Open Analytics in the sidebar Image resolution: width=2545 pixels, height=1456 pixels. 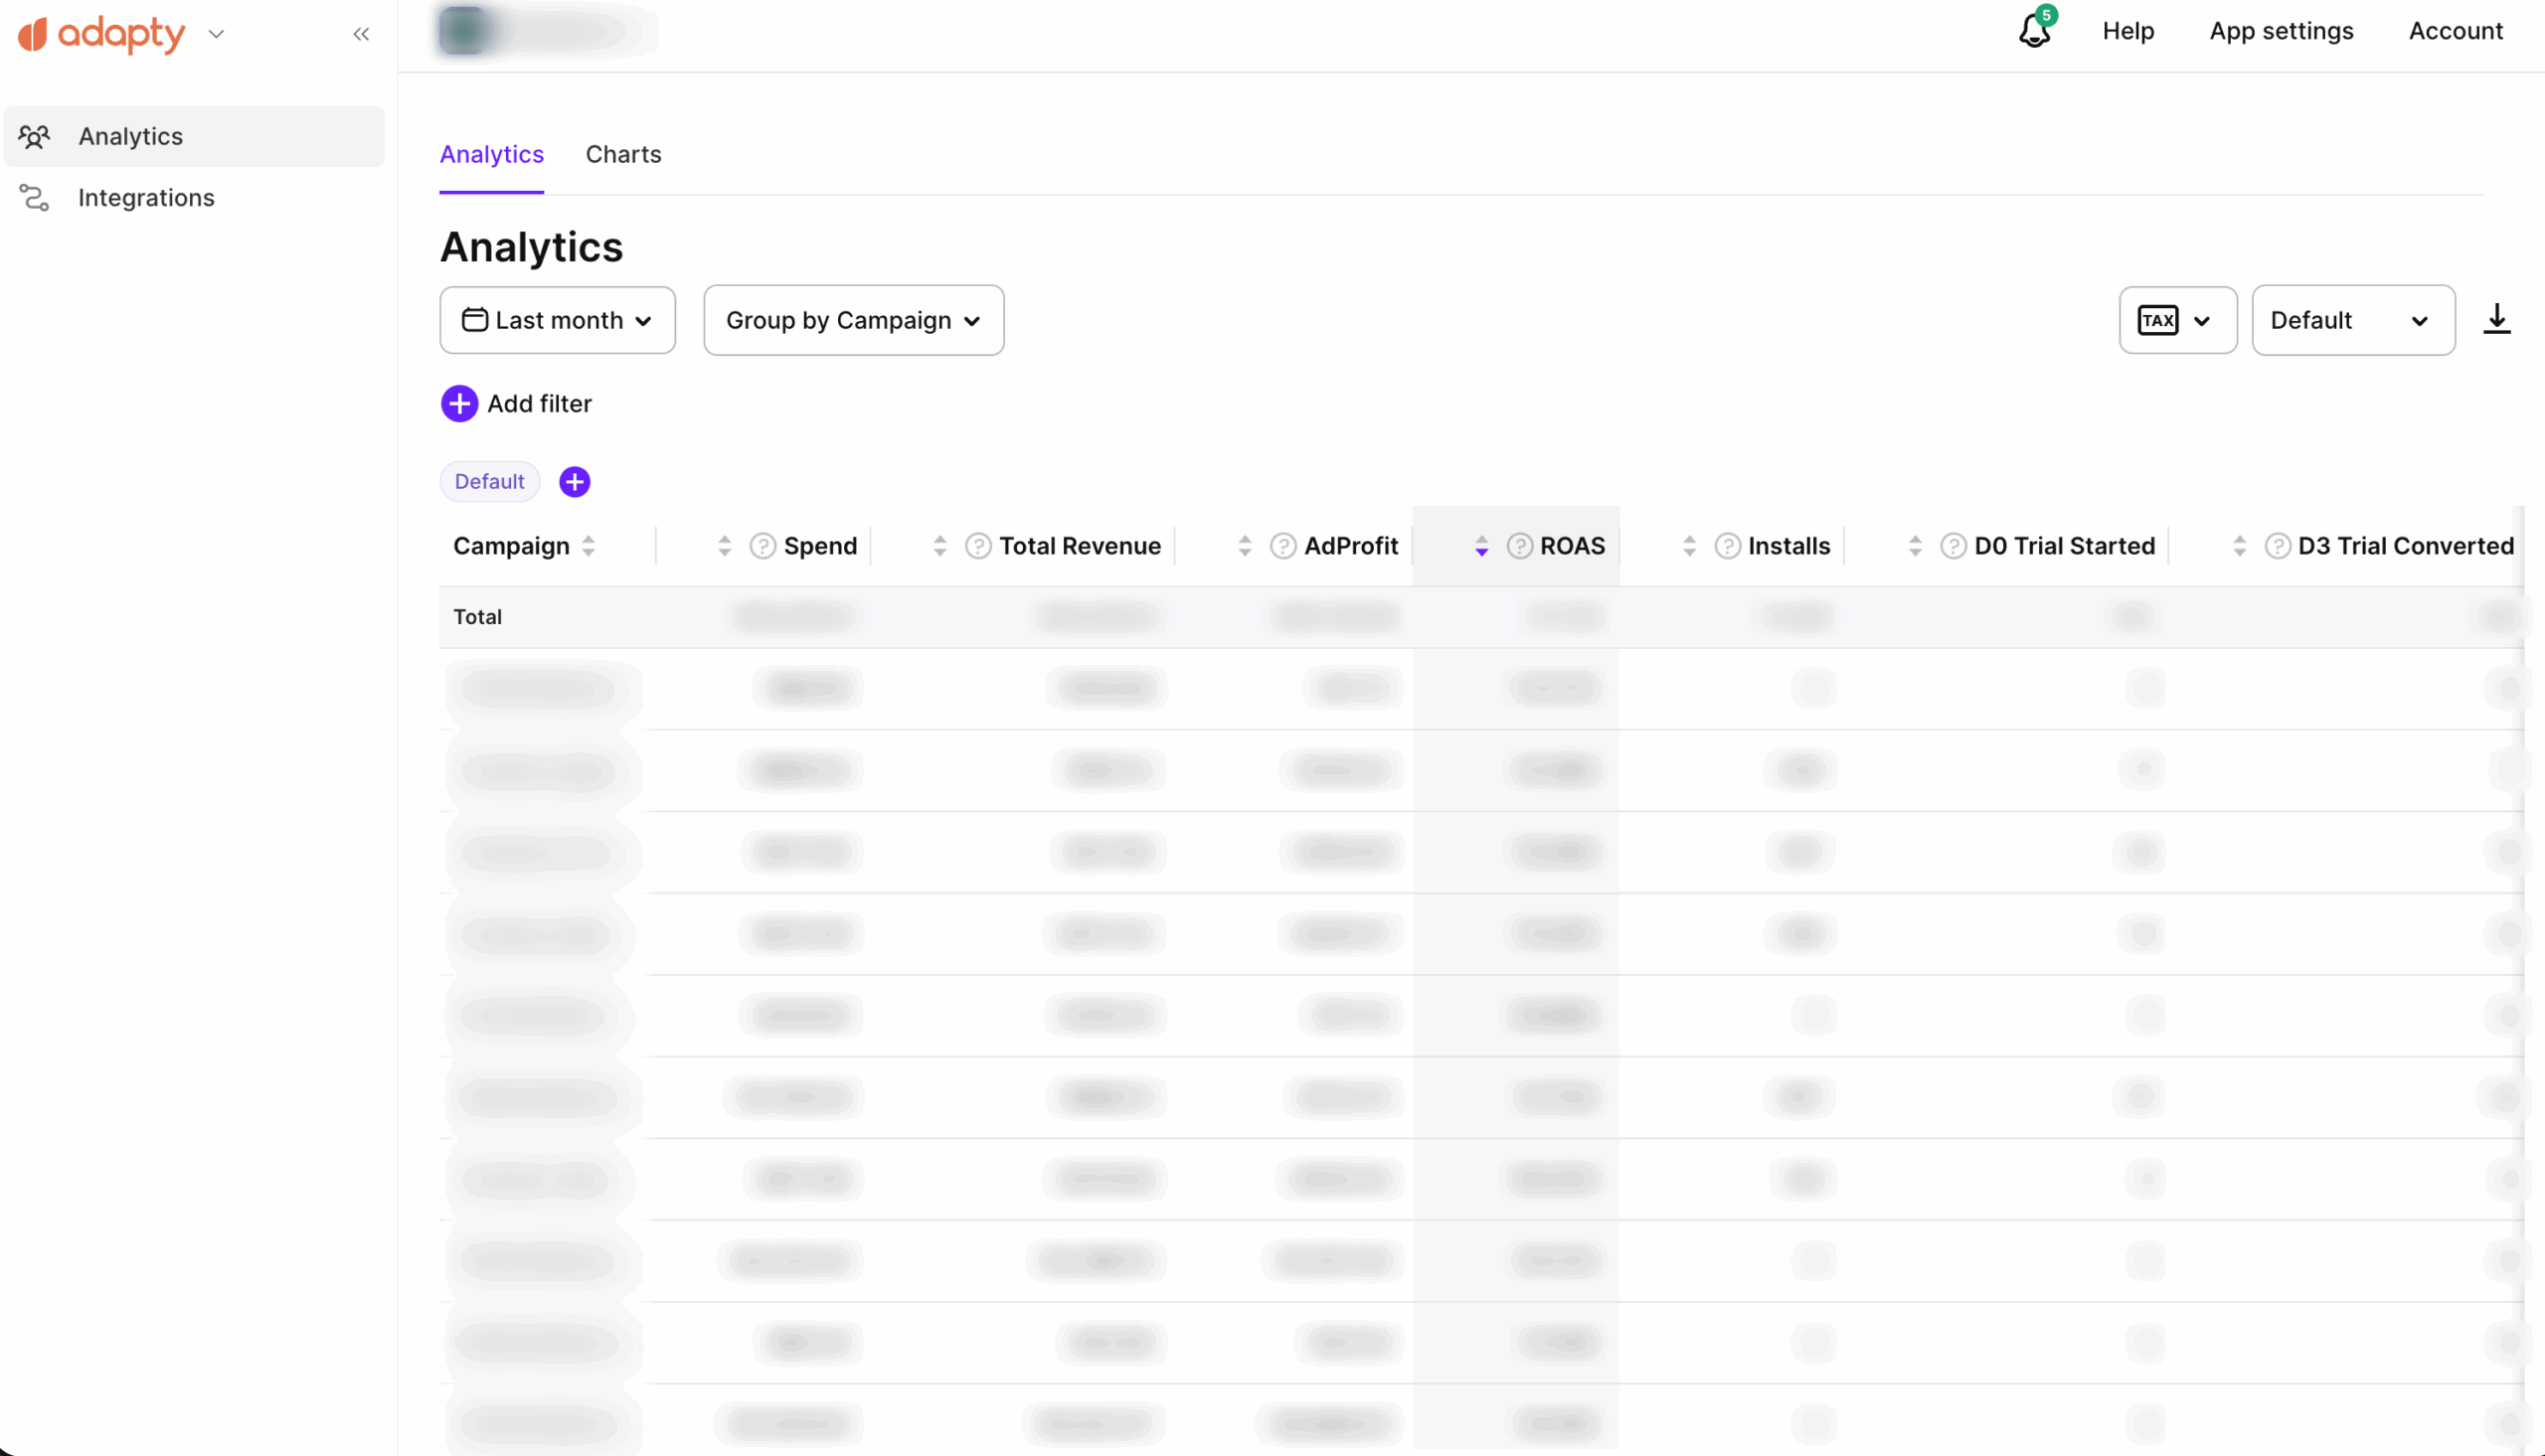pyautogui.click(x=194, y=136)
